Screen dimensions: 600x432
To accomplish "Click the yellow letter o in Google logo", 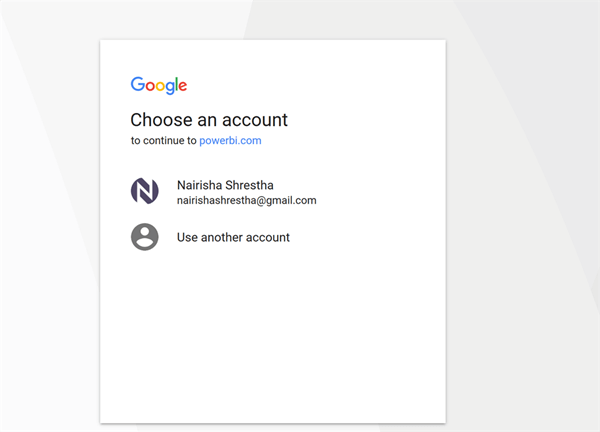I will (x=159, y=86).
